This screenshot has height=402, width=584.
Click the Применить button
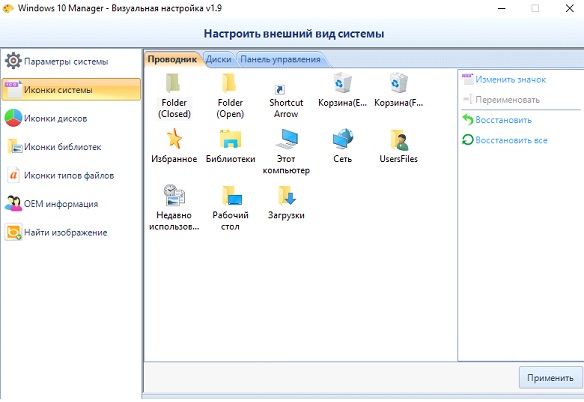(x=550, y=378)
